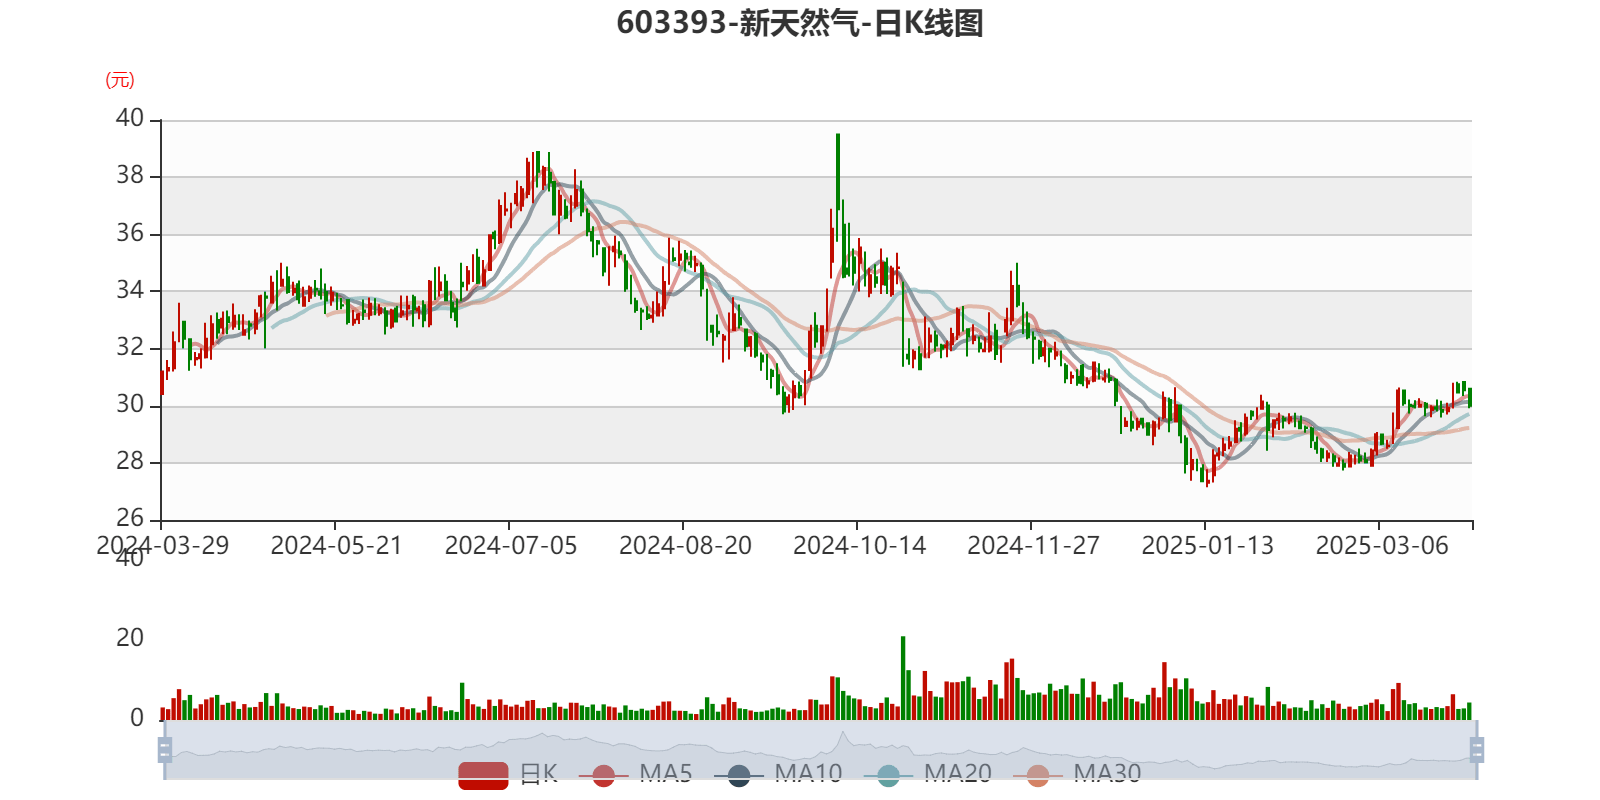The image size is (1600, 800).
Task: Click the 2025-01-13 date axis label
Action: click(x=1207, y=546)
